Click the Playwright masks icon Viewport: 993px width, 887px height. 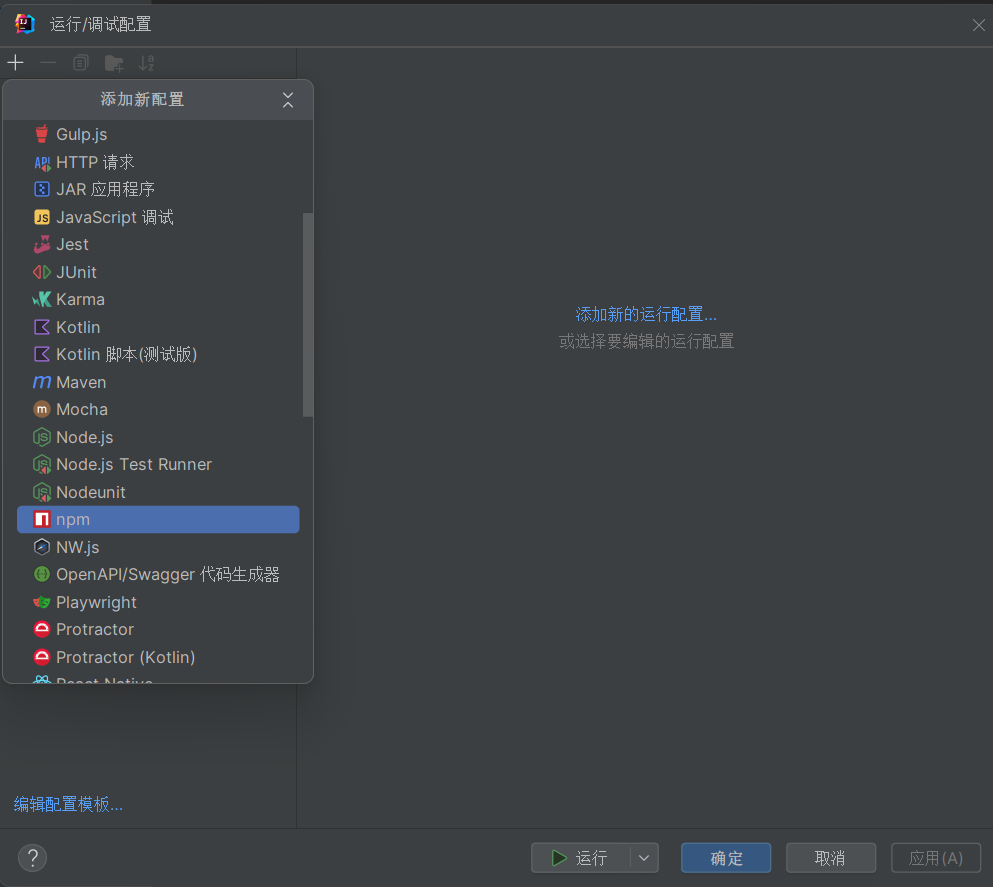(x=42, y=602)
